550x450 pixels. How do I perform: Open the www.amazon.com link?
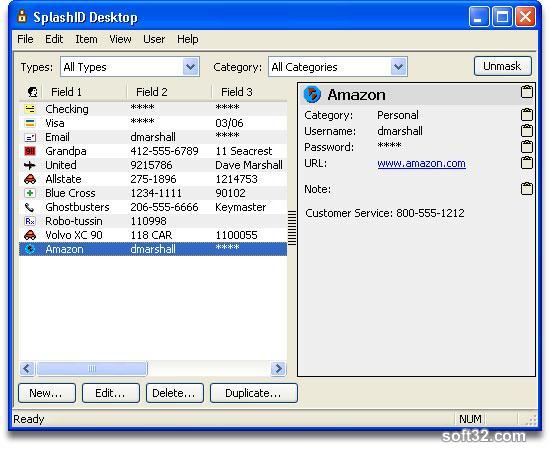(421, 163)
